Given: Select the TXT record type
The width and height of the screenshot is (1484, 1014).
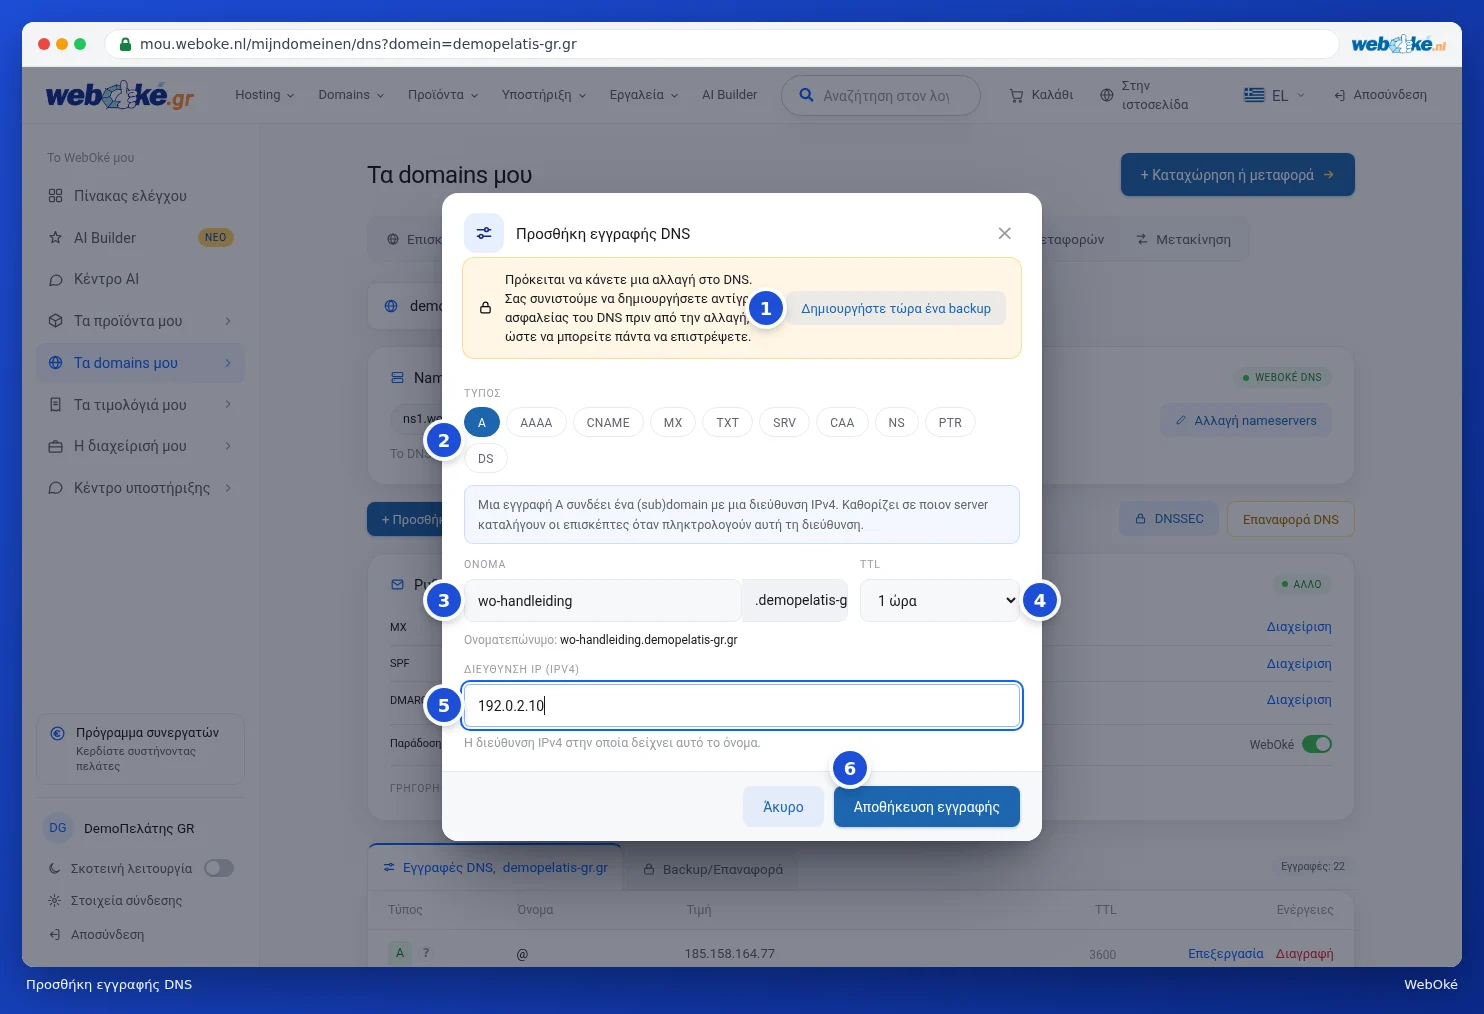Looking at the screenshot, I should [727, 423].
